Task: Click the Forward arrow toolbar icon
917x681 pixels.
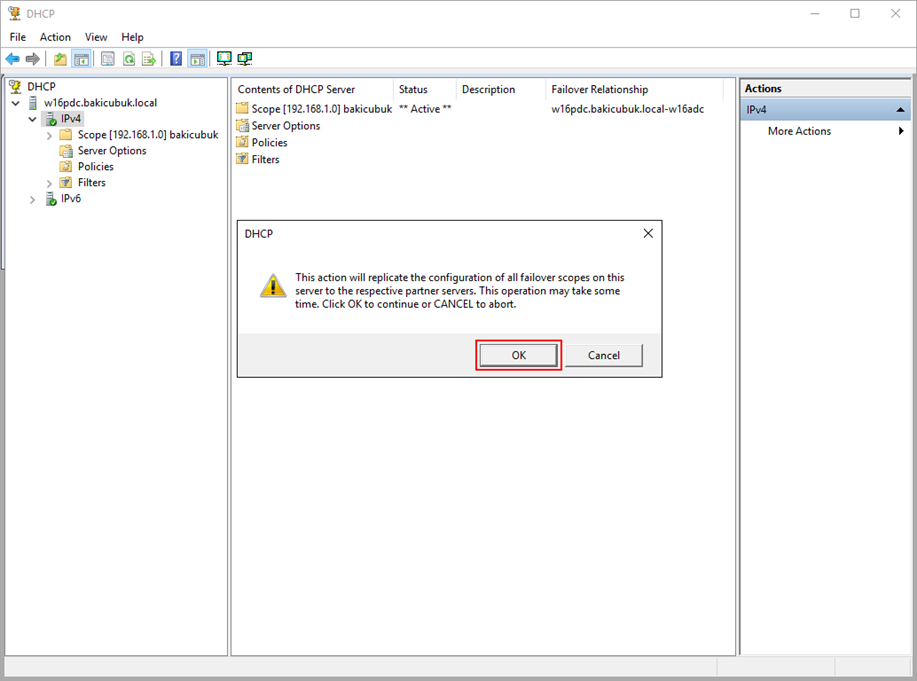Action: (x=33, y=59)
